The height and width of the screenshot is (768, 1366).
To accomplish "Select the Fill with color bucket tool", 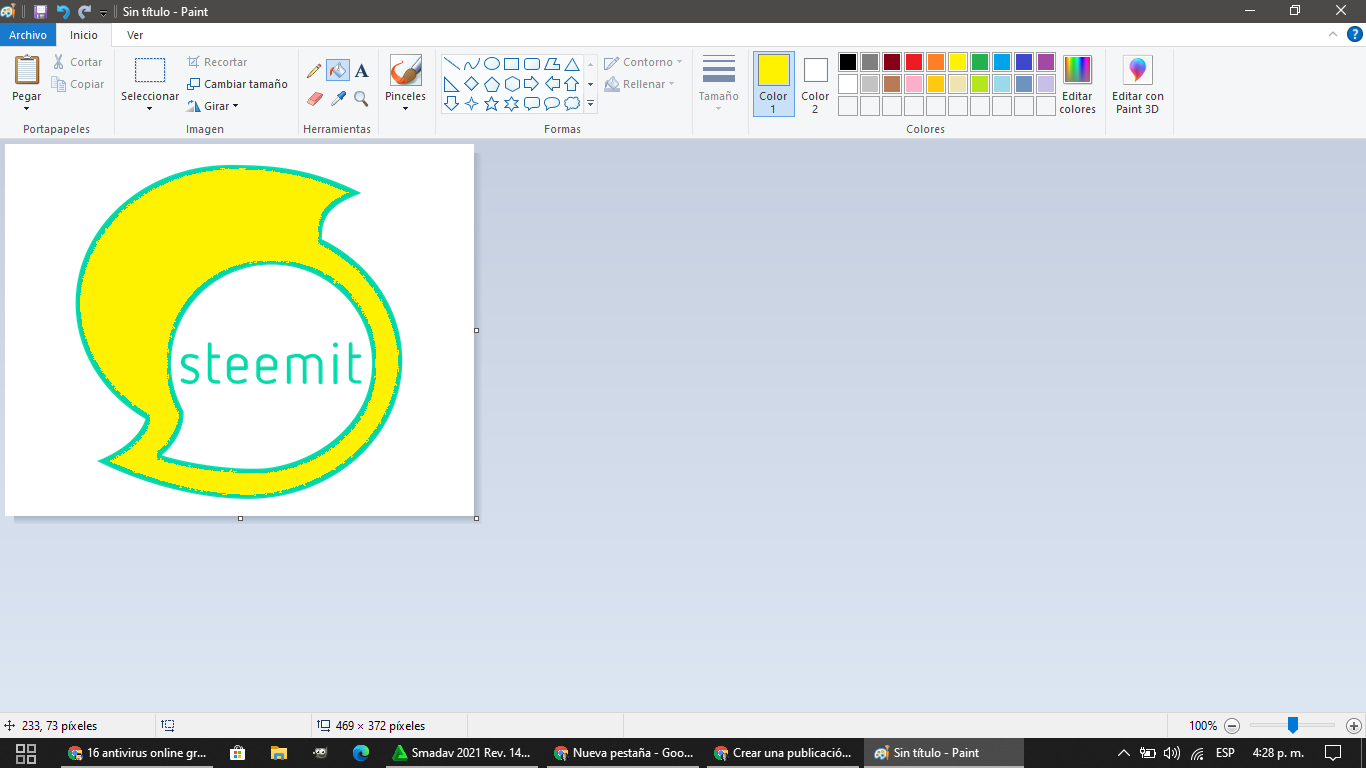I will pyautogui.click(x=338, y=71).
